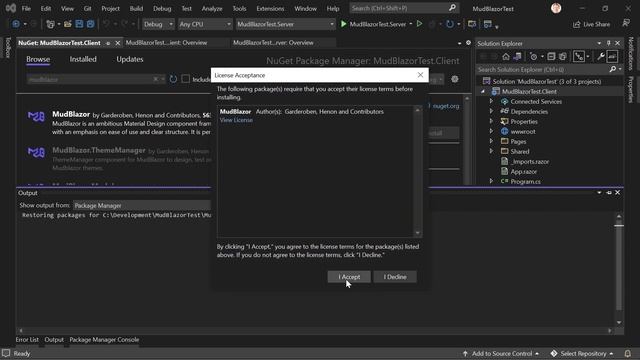Click the I Accept button

click(x=349, y=277)
